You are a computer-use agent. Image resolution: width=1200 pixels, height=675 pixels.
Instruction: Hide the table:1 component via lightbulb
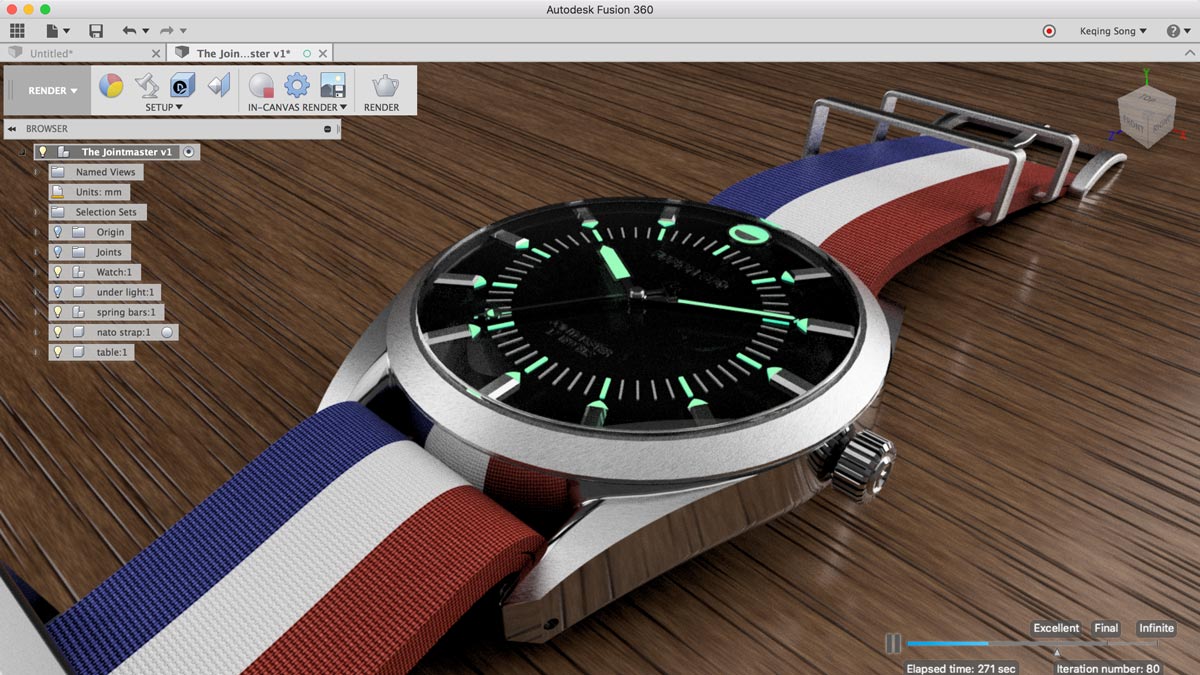point(58,352)
